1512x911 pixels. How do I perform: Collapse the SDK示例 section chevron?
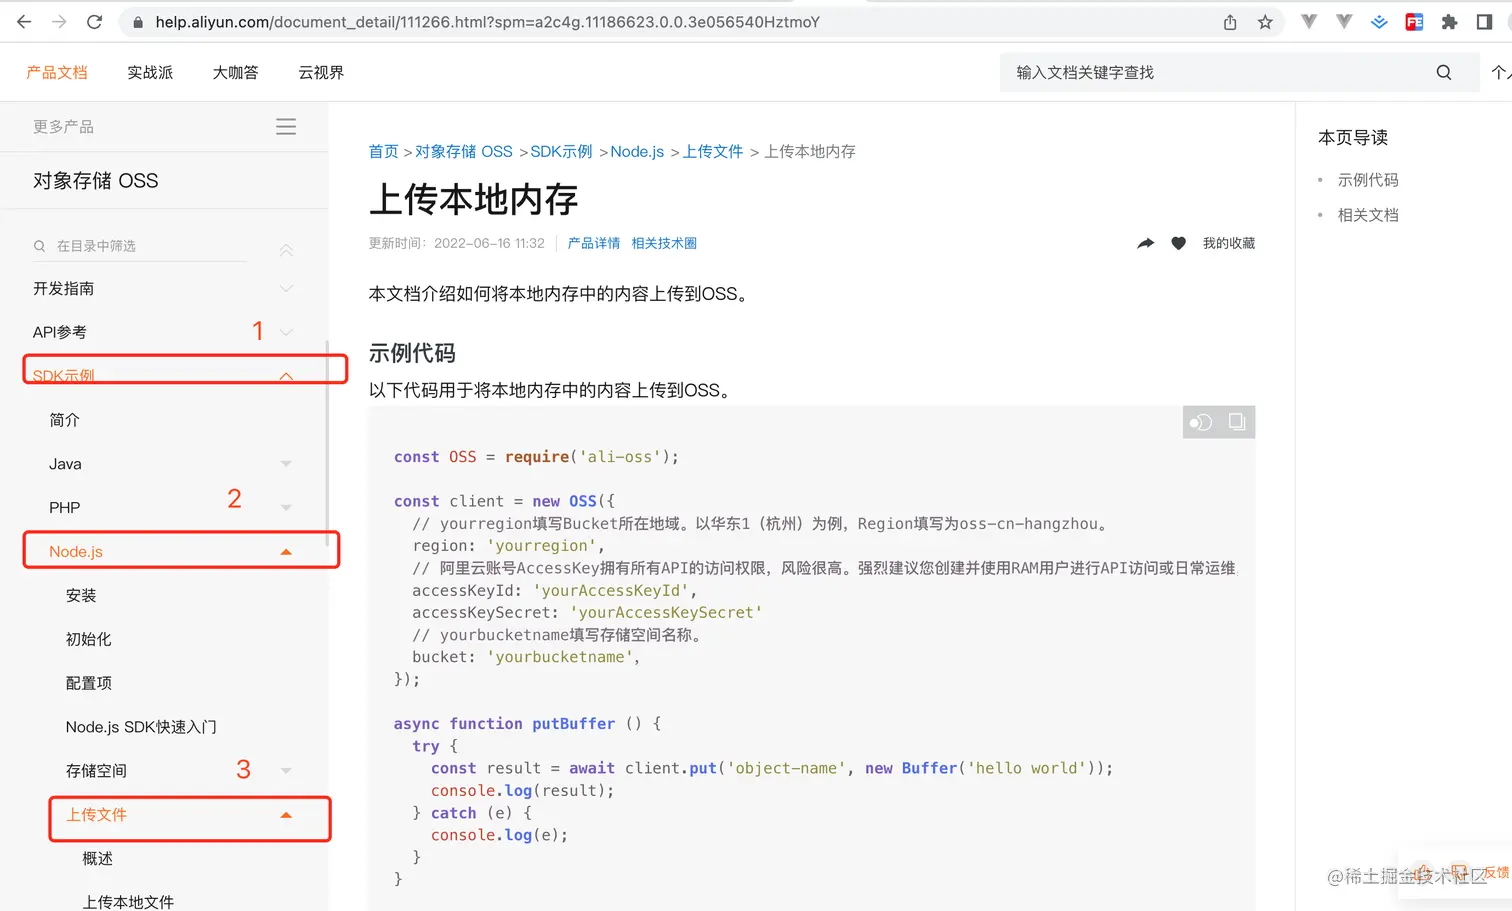[x=286, y=376]
